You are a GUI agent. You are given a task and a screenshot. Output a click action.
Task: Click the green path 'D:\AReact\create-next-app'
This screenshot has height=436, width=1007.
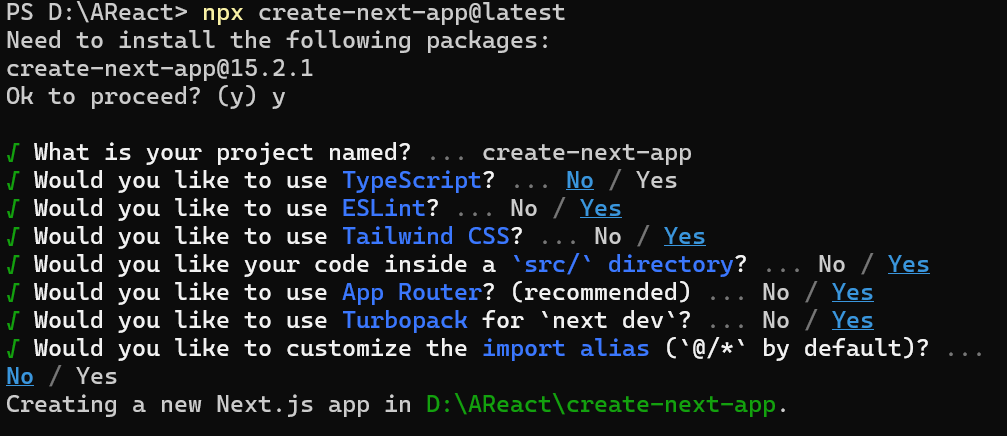pos(601,405)
